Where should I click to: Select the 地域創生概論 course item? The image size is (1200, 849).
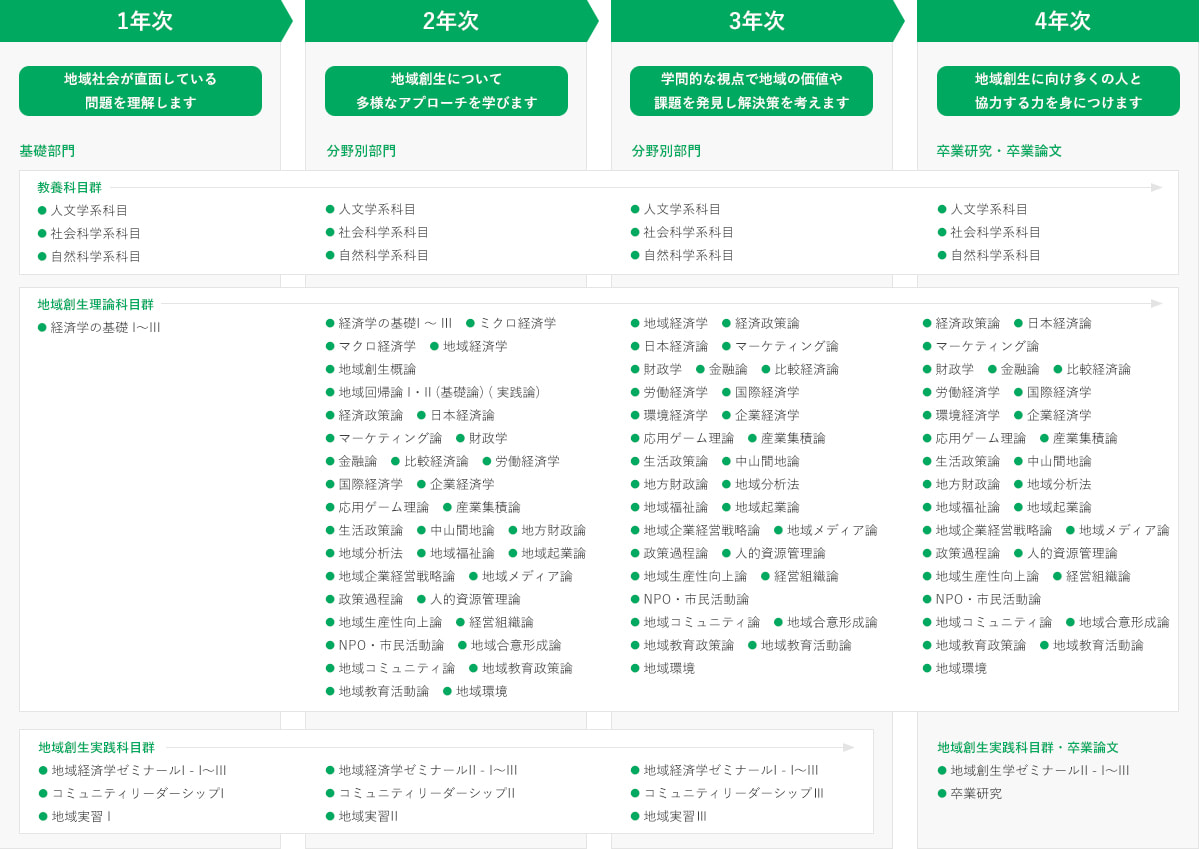coord(377,369)
